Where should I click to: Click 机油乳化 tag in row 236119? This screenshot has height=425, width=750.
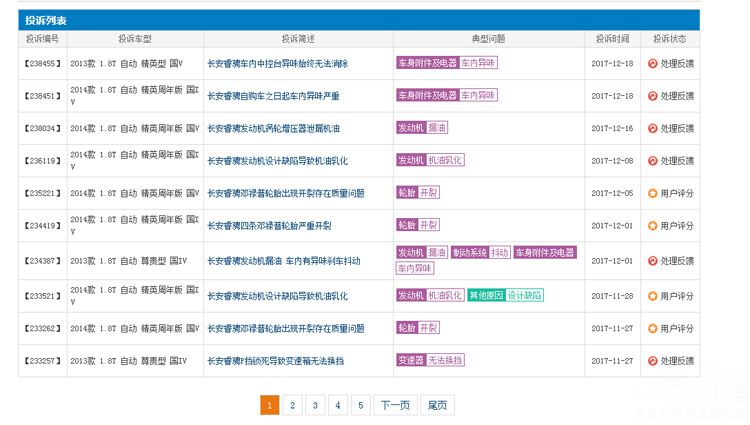(445, 160)
